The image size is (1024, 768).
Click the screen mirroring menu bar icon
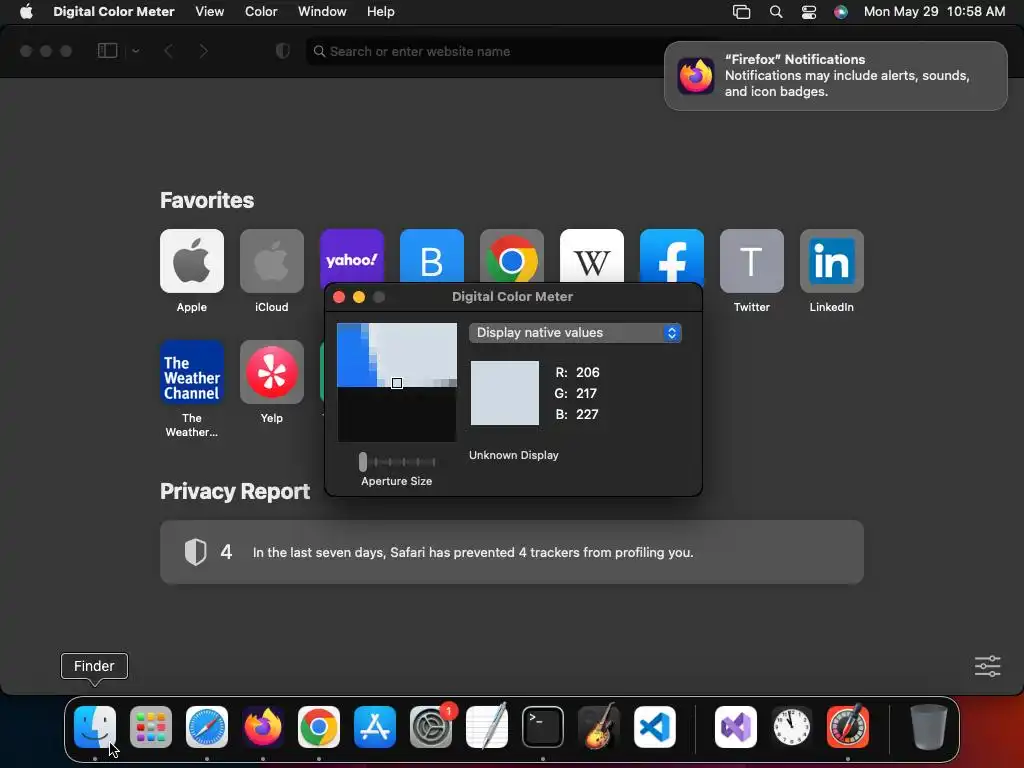[741, 12]
